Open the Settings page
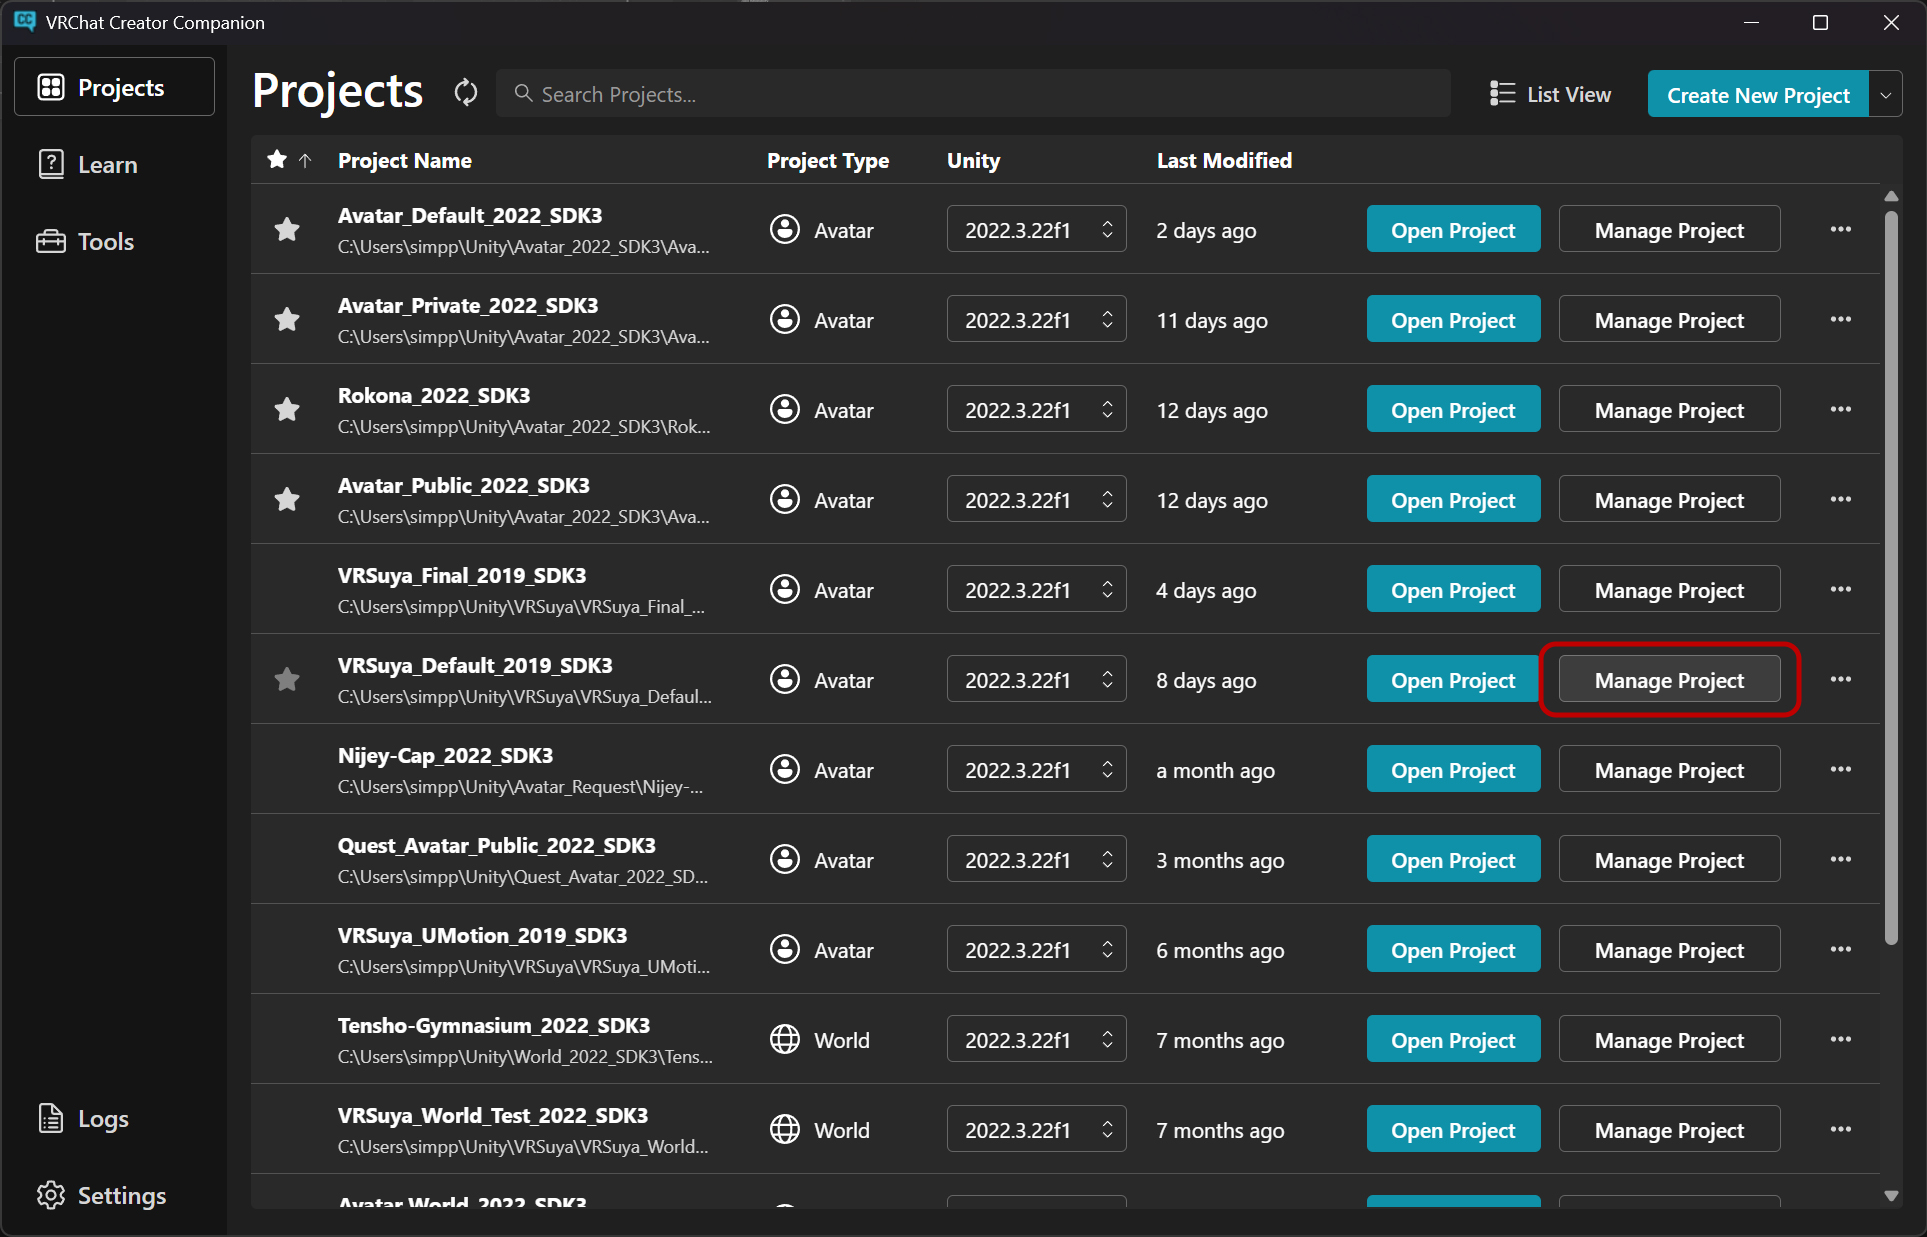The image size is (1927, 1237). 114,1195
